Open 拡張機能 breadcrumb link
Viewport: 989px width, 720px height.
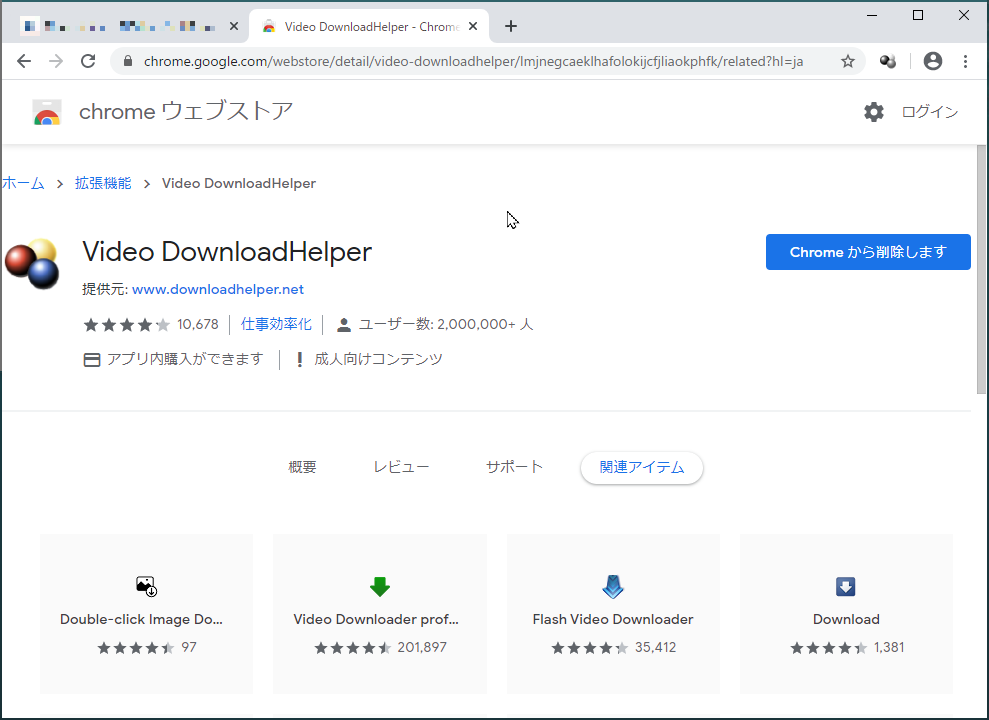click(103, 183)
